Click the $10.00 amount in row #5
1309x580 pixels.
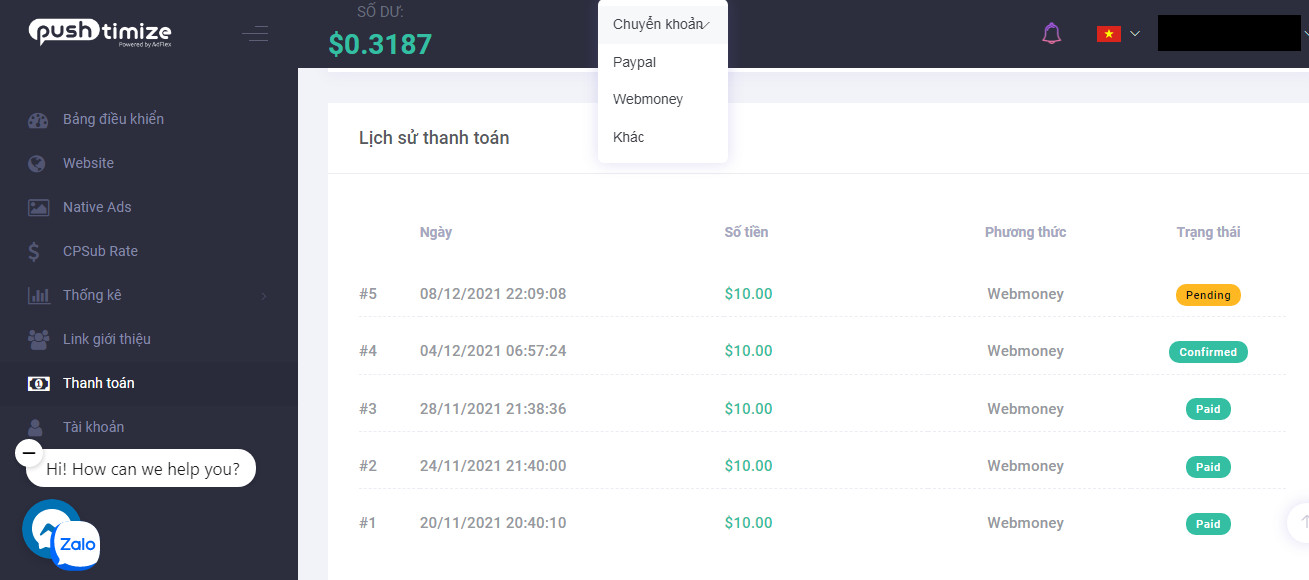[x=749, y=294]
